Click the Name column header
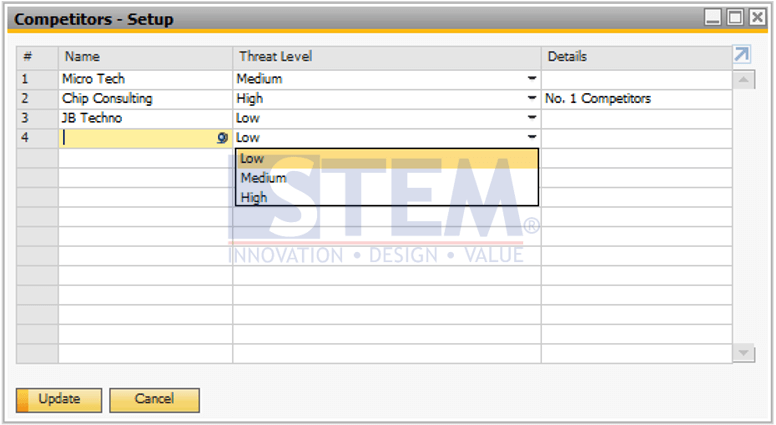776x425 pixels. 146,57
